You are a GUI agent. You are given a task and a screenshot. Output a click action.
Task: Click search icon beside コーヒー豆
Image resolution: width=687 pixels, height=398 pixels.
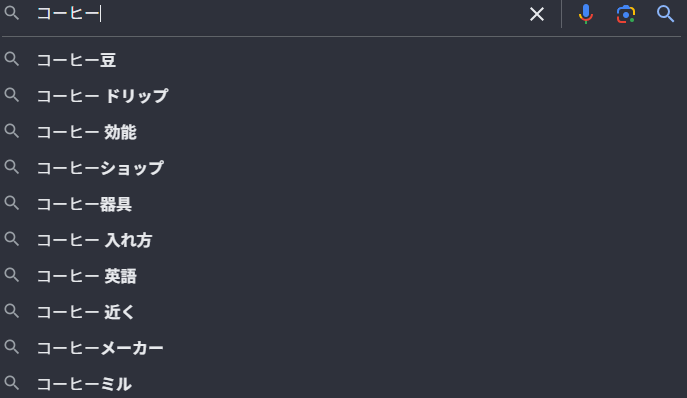point(12,59)
